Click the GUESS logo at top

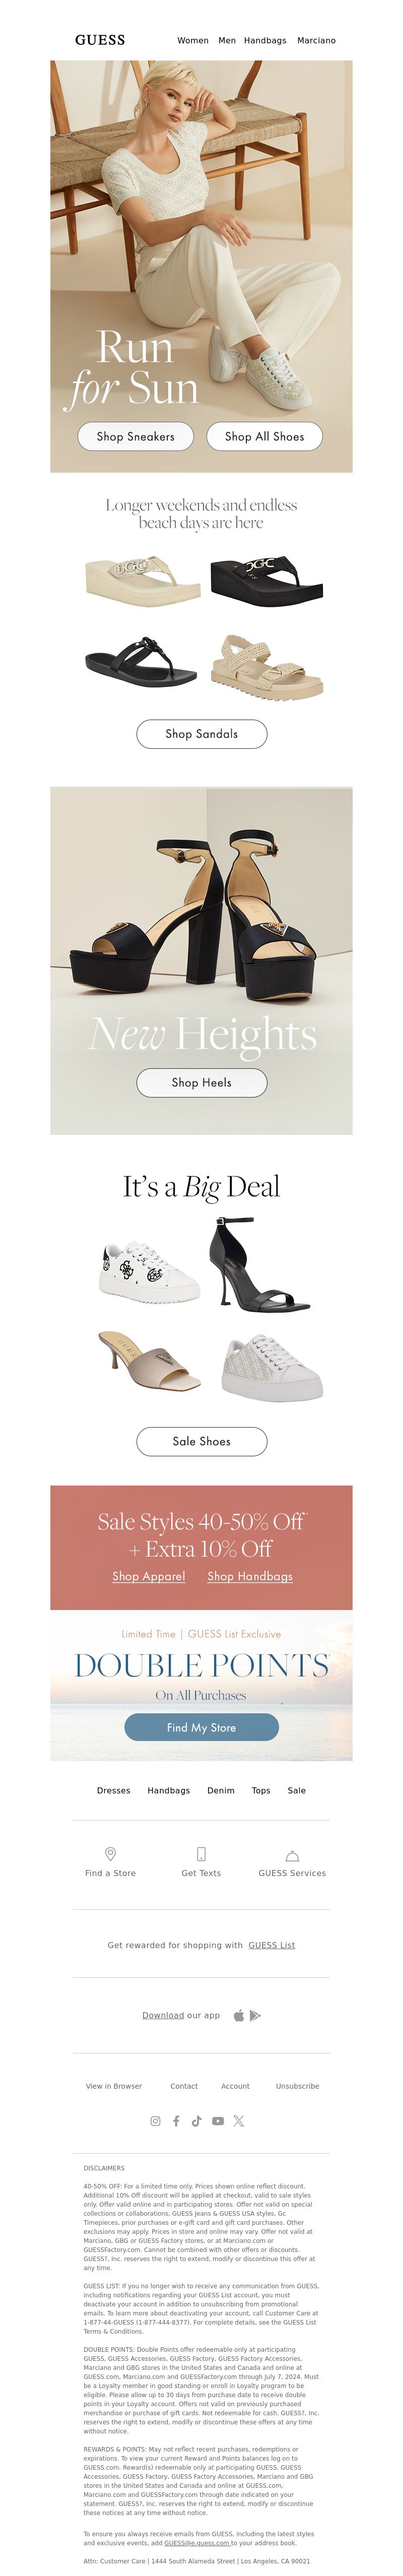point(100,40)
